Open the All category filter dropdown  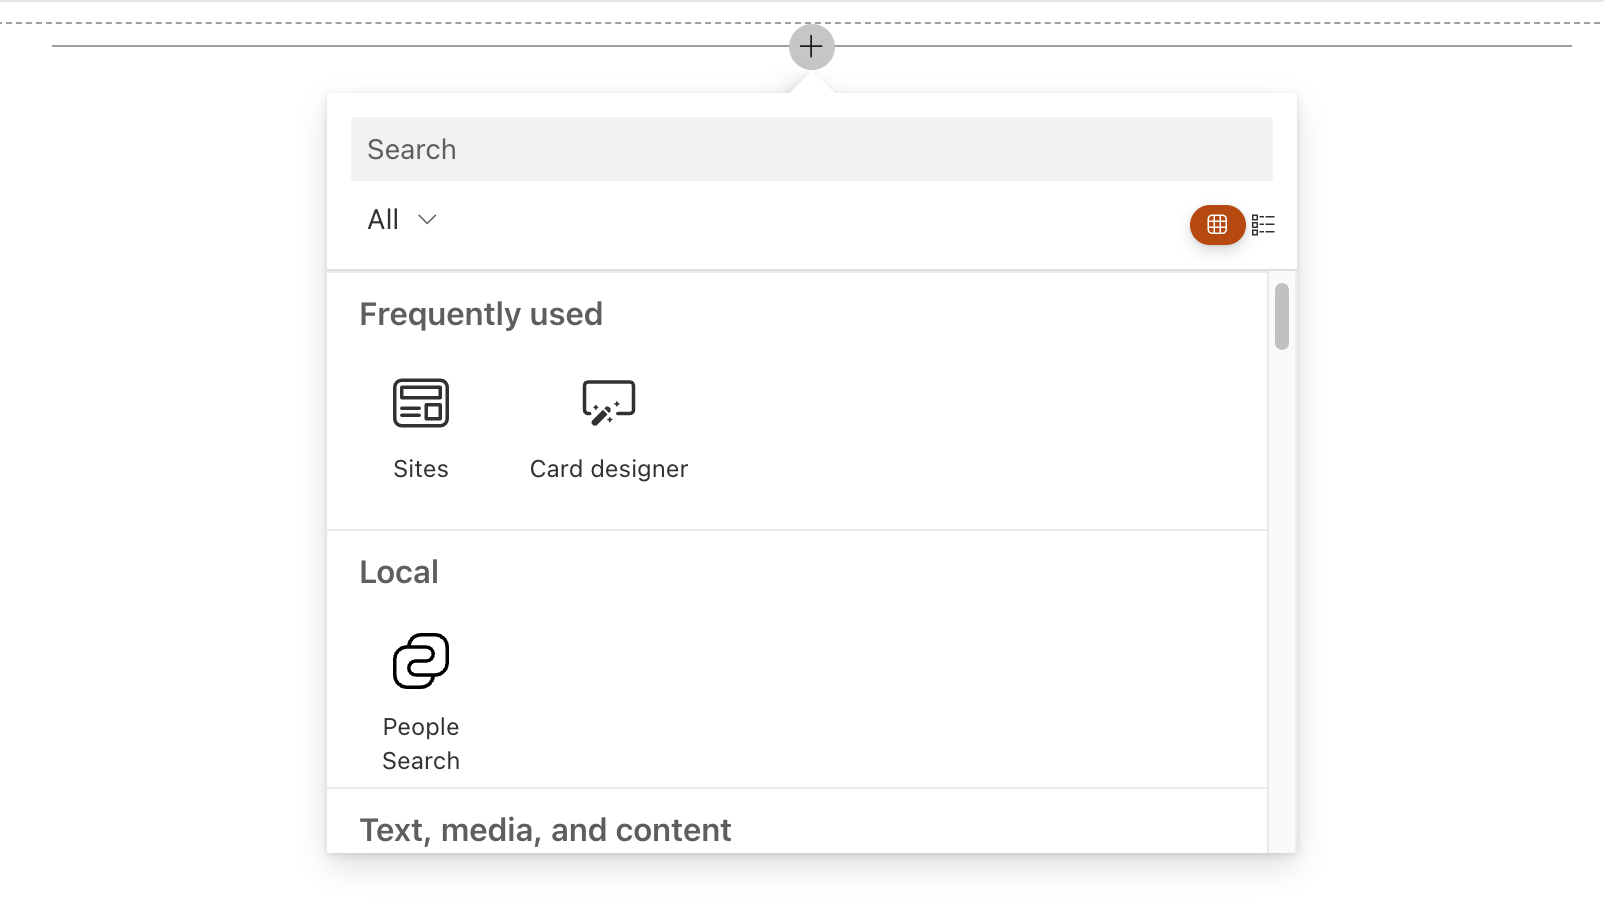pos(400,219)
